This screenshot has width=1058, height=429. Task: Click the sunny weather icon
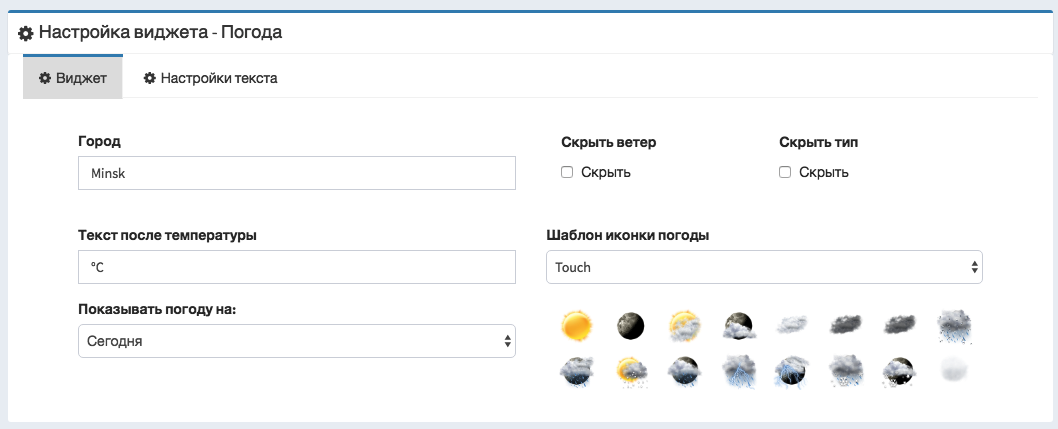[577, 326]
